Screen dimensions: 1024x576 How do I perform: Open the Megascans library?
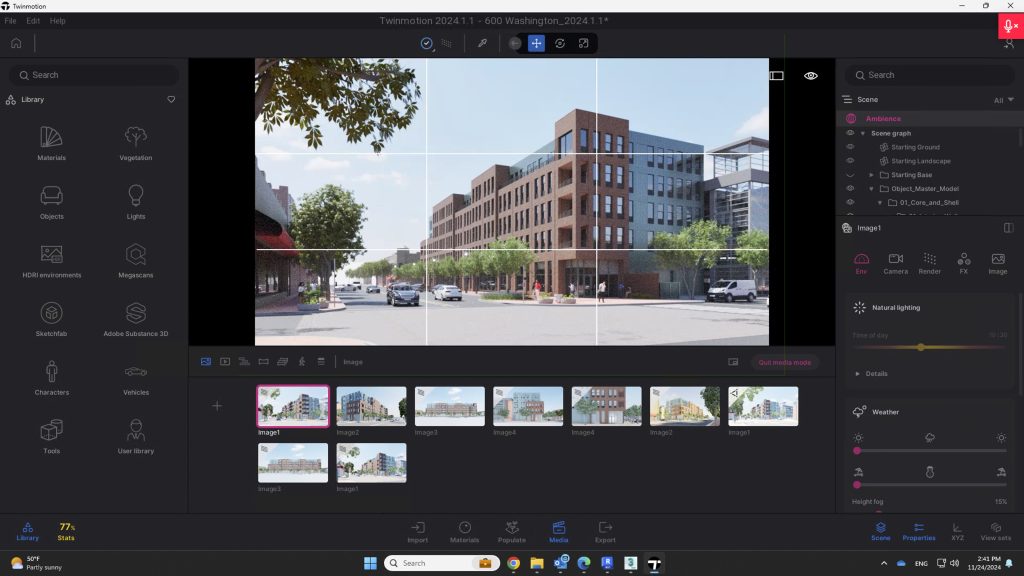136,259
